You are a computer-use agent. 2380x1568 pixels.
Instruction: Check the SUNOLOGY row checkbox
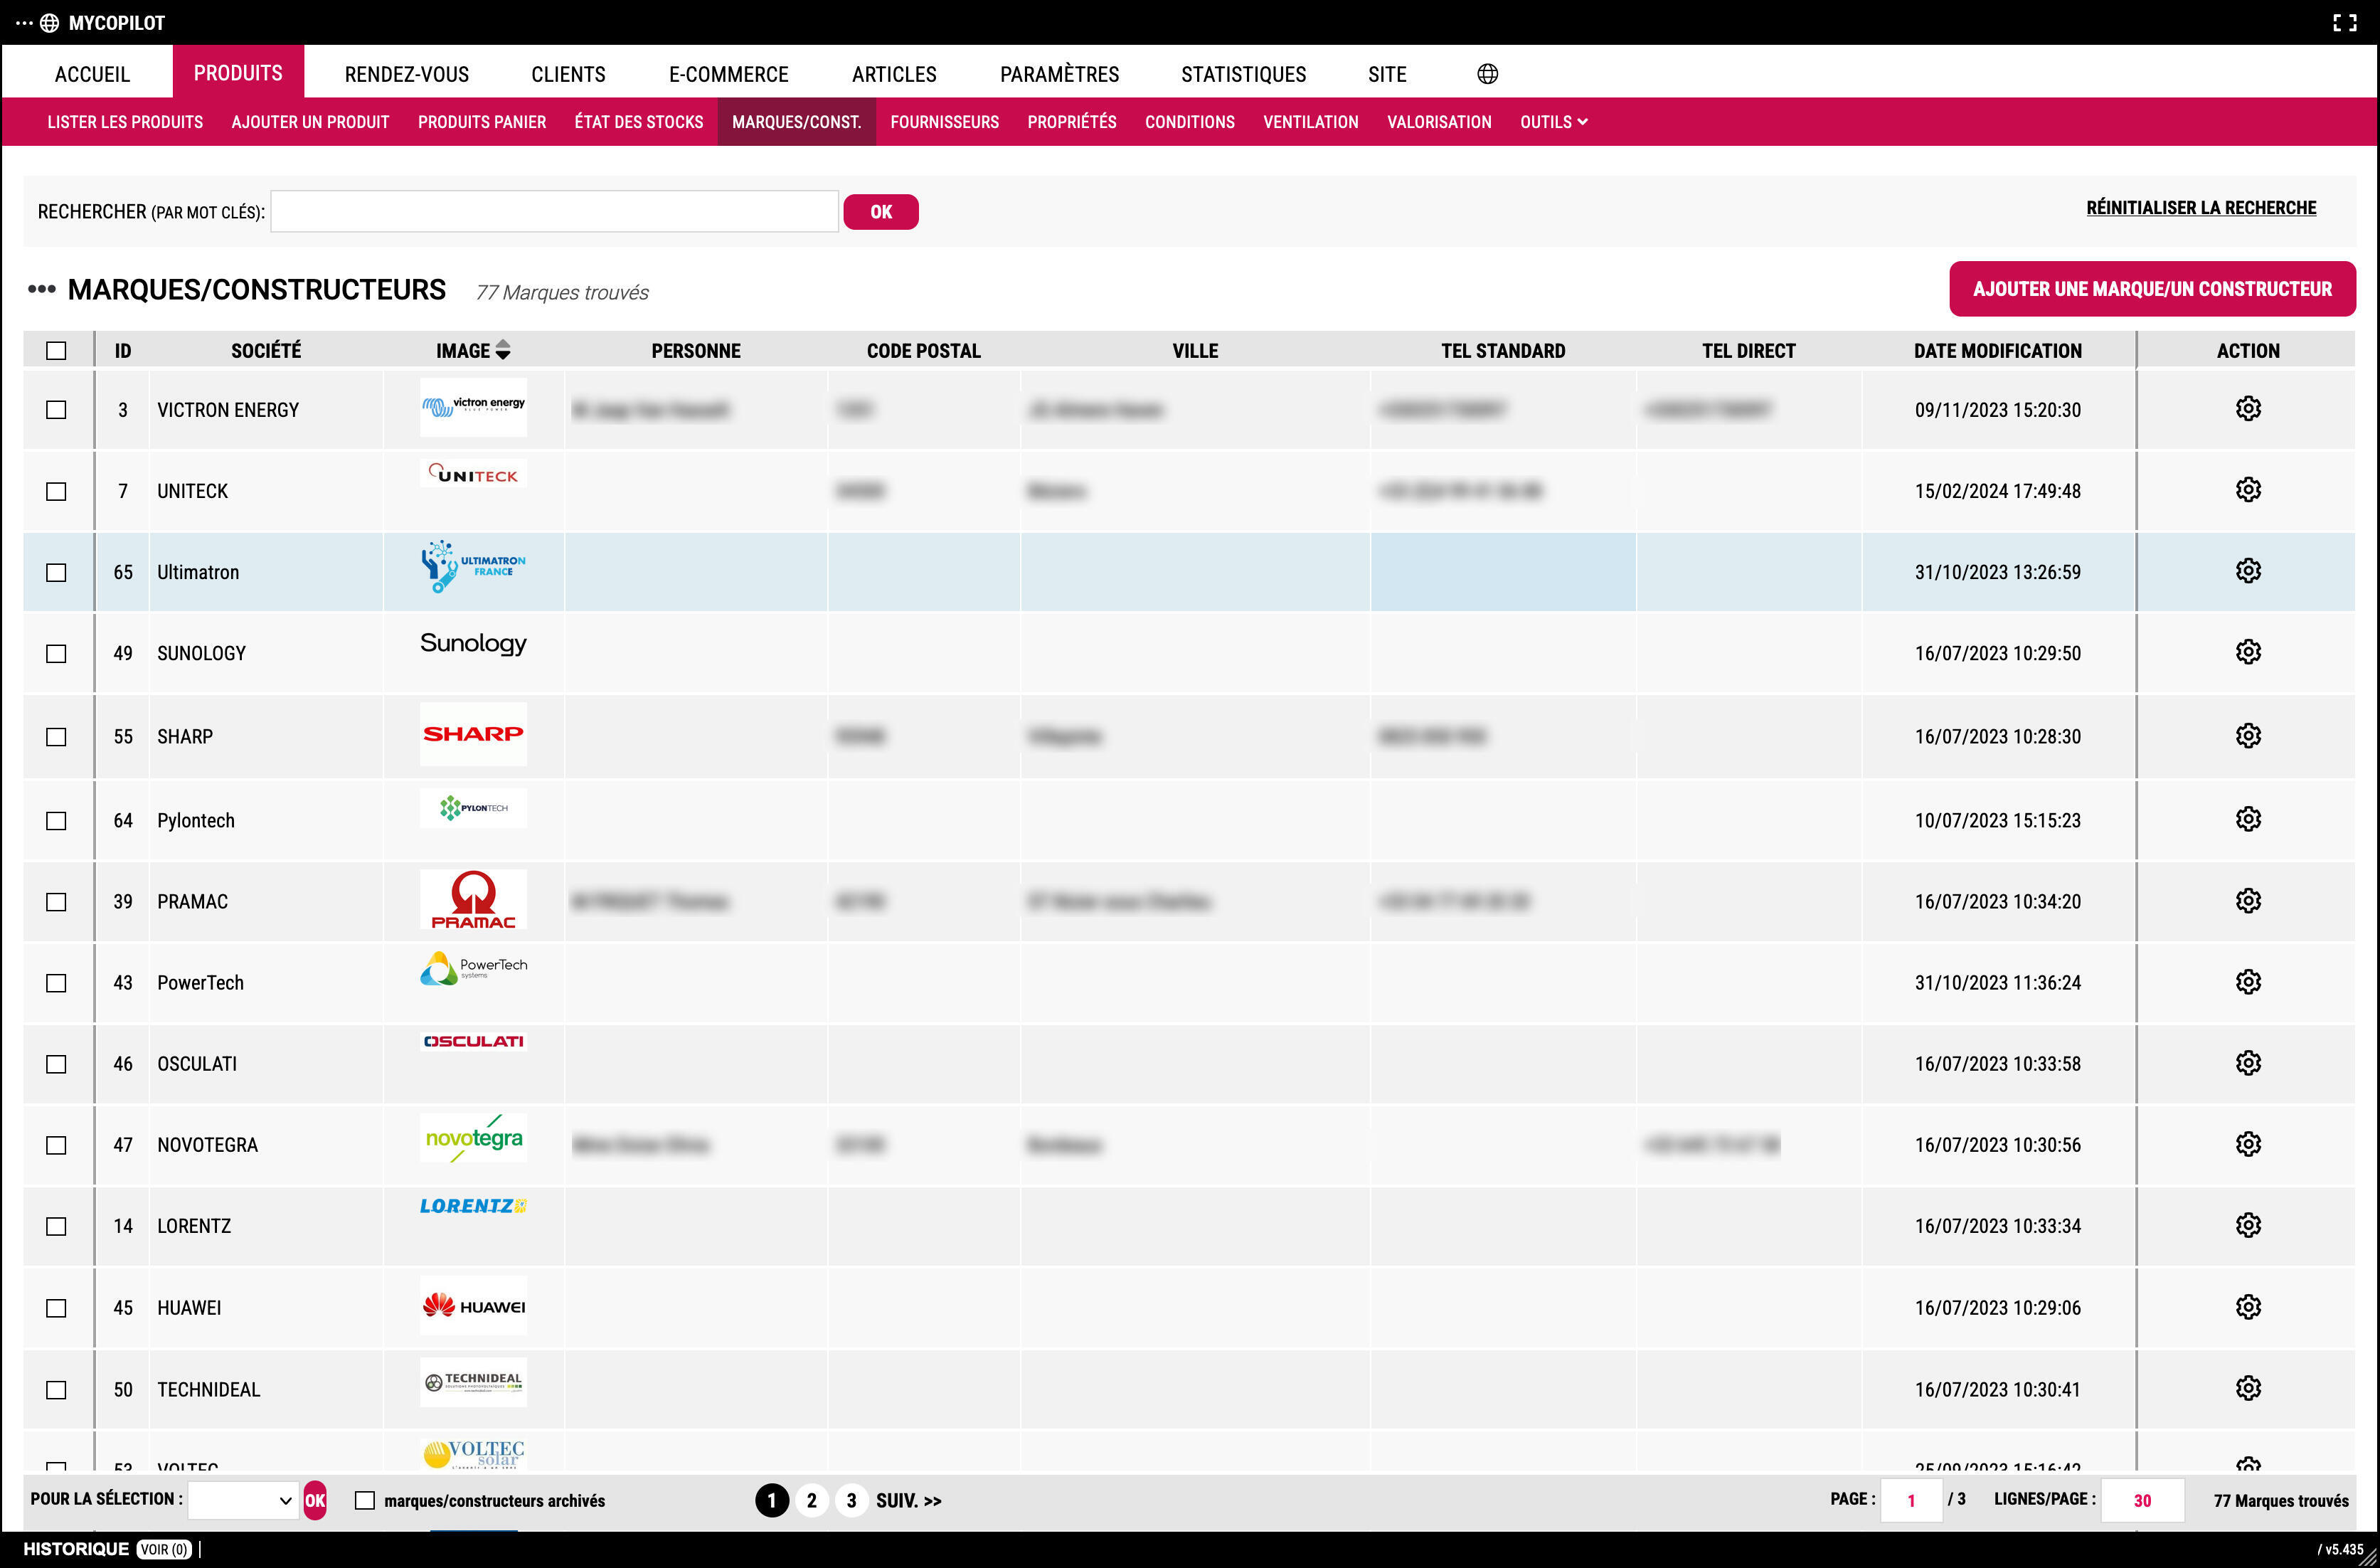56,653
